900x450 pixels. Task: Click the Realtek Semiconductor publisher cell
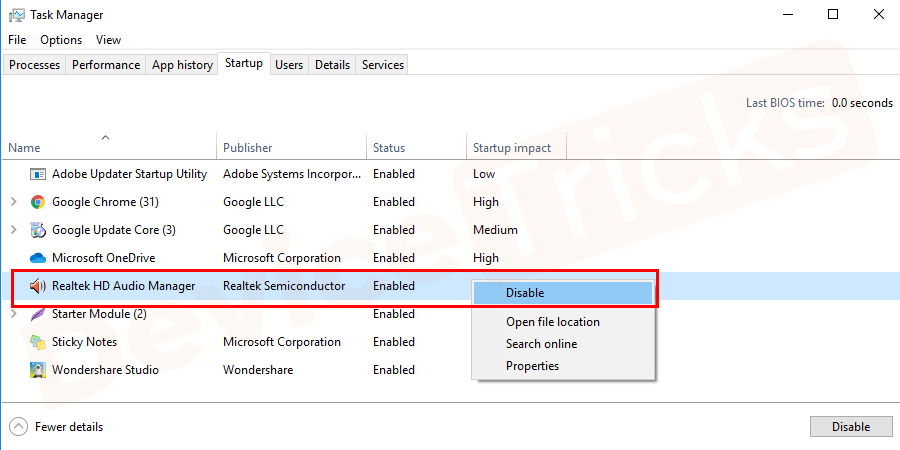(284, 286)
